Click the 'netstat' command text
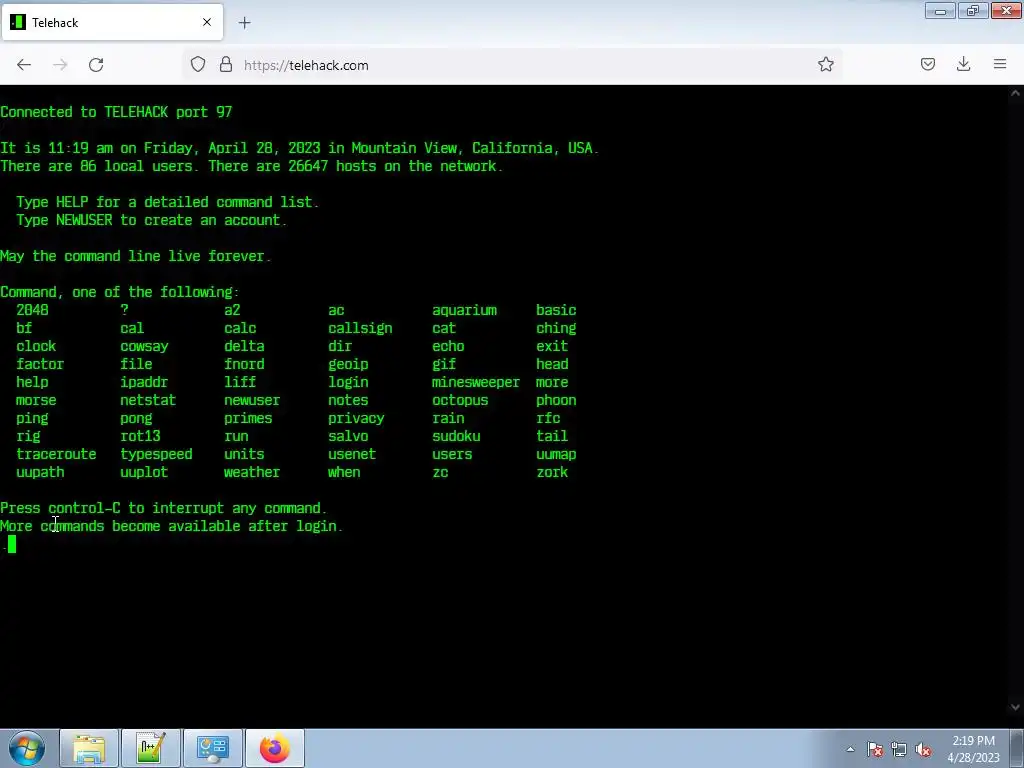This screenshot has height=768, width=1024. click(148, 400)
